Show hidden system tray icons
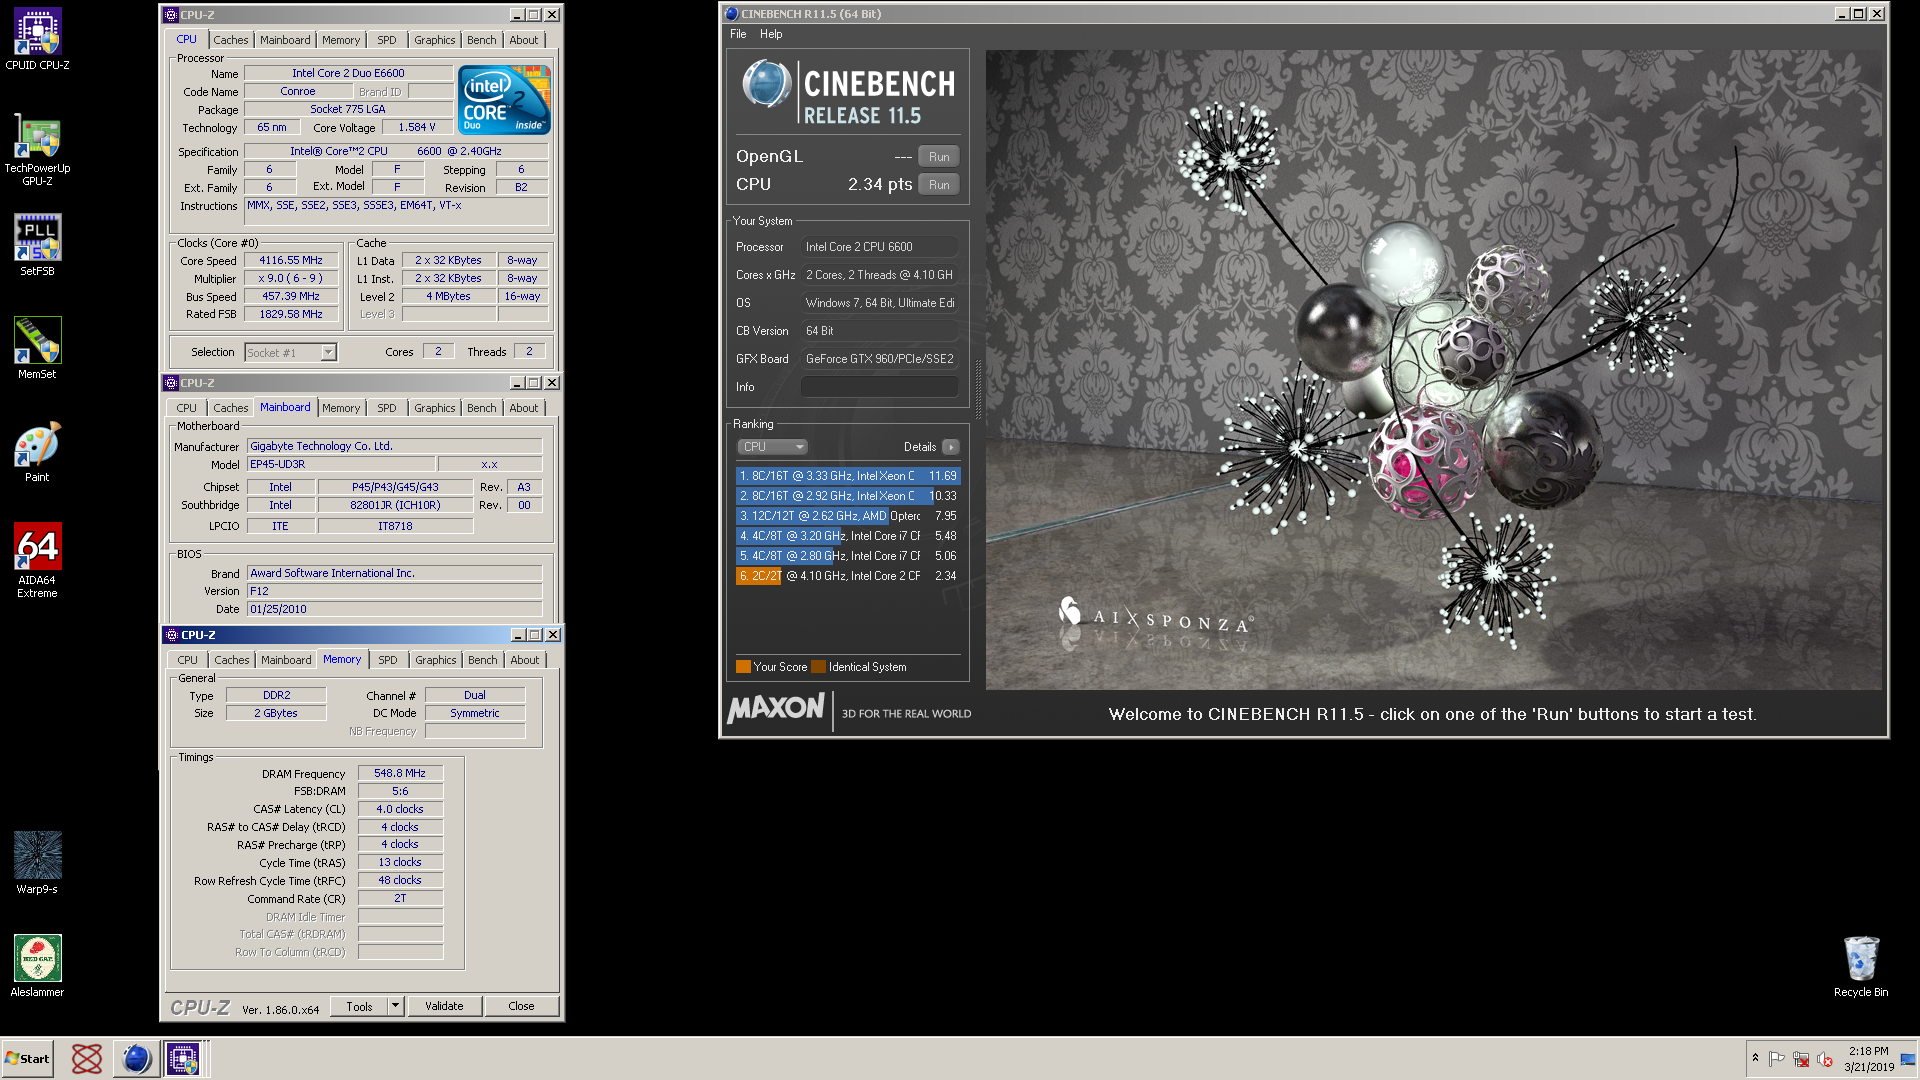This screenshot has width=1920, height=1080. click(1755, 1058)
